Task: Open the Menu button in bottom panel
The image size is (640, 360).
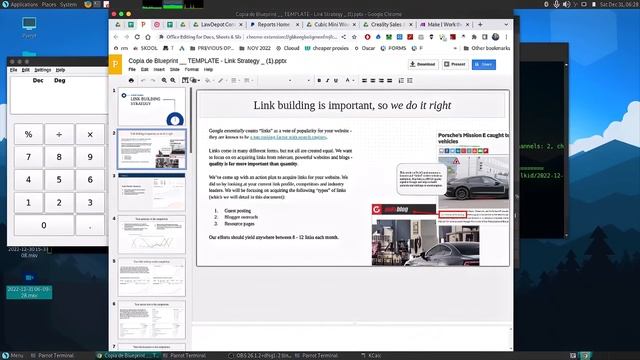Action: coord(12,356)
